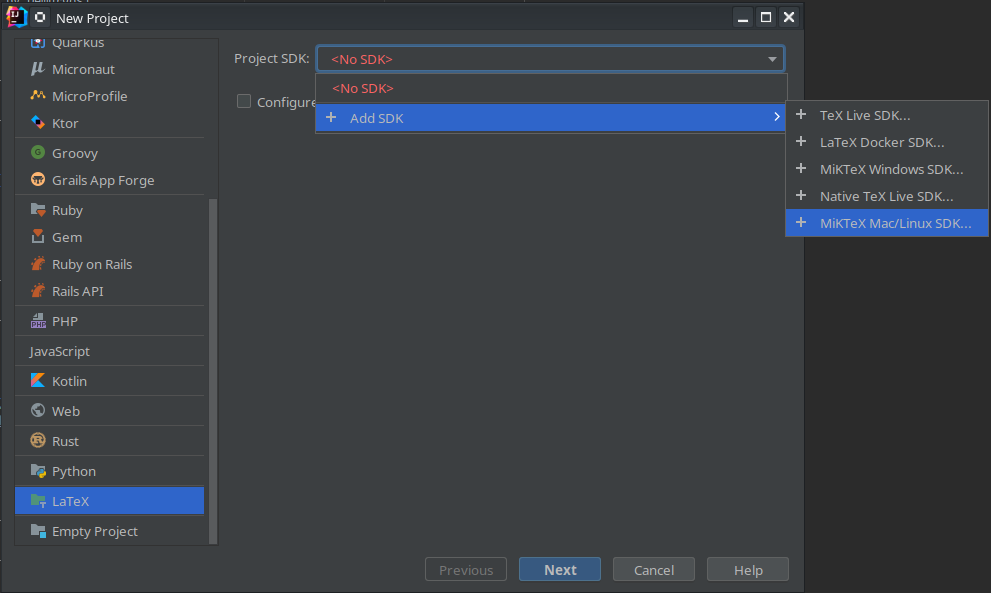Select Rust project type label
This screenshot has width=991, height=593.
(x=65, y=441)
